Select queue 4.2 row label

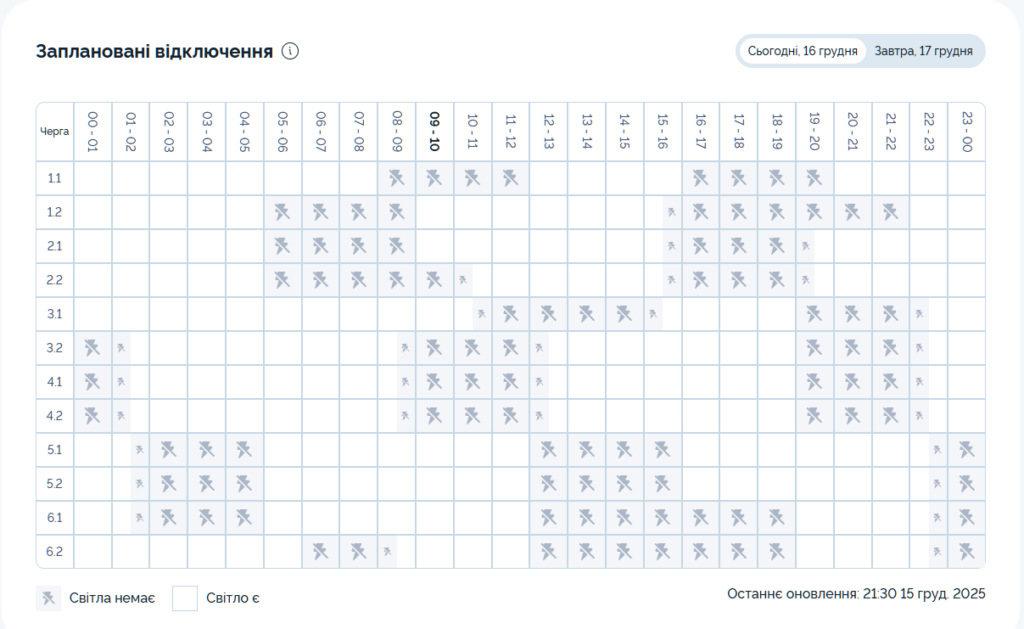tap(55, 416)
